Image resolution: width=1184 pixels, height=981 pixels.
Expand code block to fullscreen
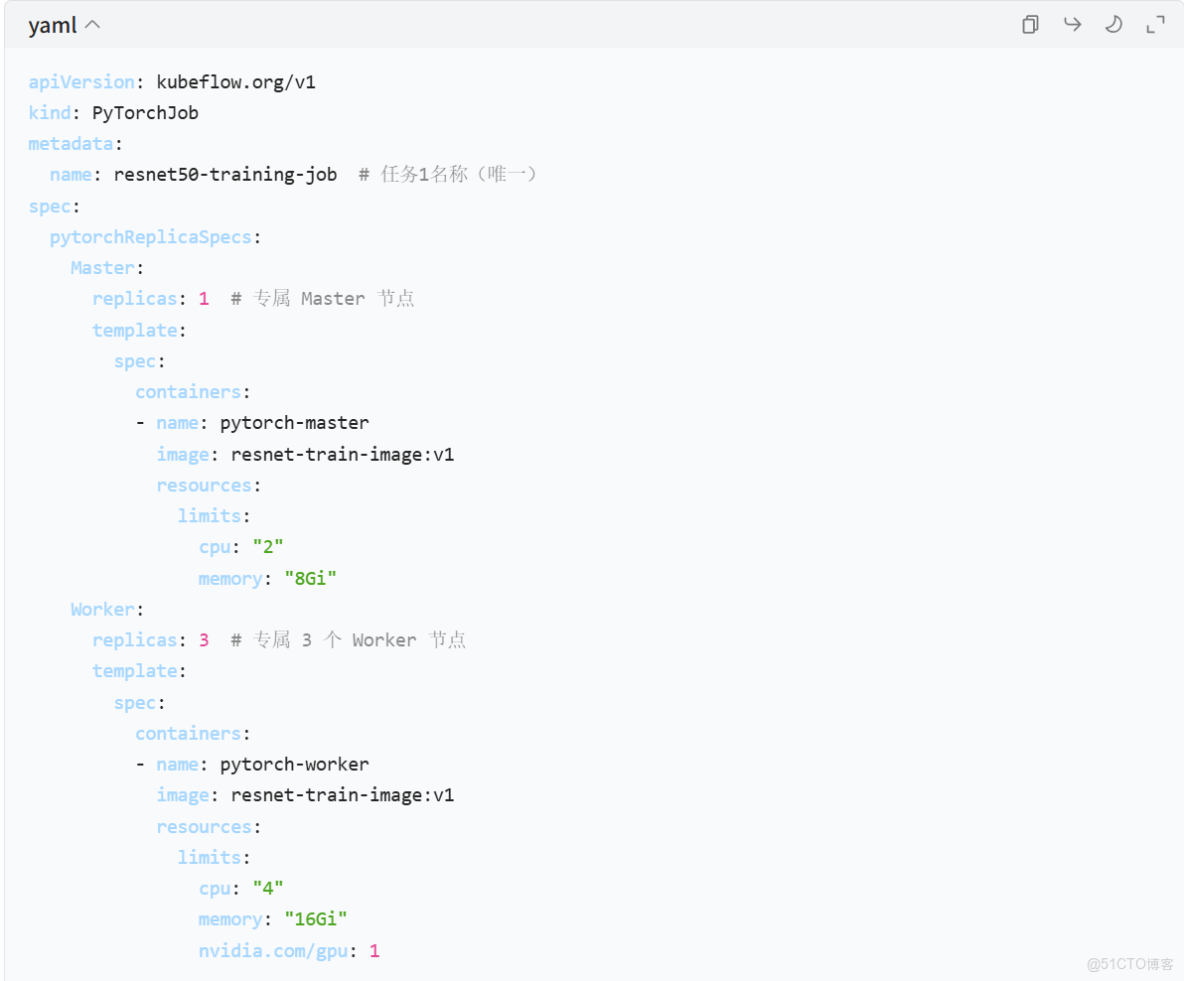pyautogui.click(x=1155, y=25)
